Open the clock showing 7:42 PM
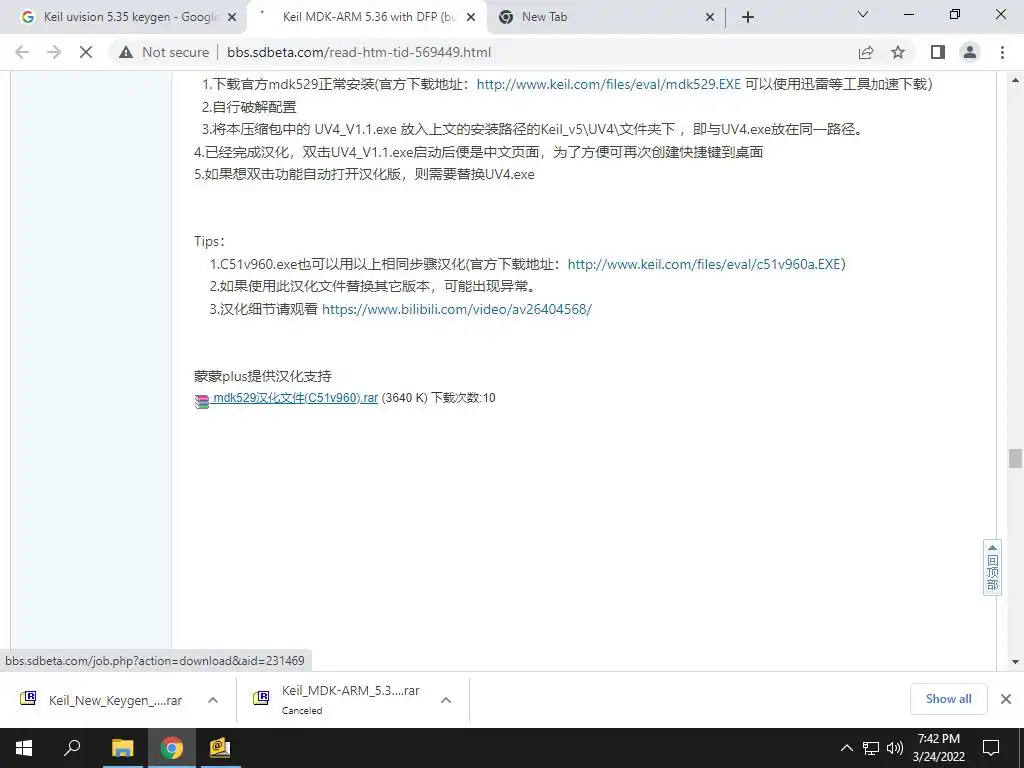The width and height of the screenshot is (1024, 768). pyautogui.click(x=938, y=748)
